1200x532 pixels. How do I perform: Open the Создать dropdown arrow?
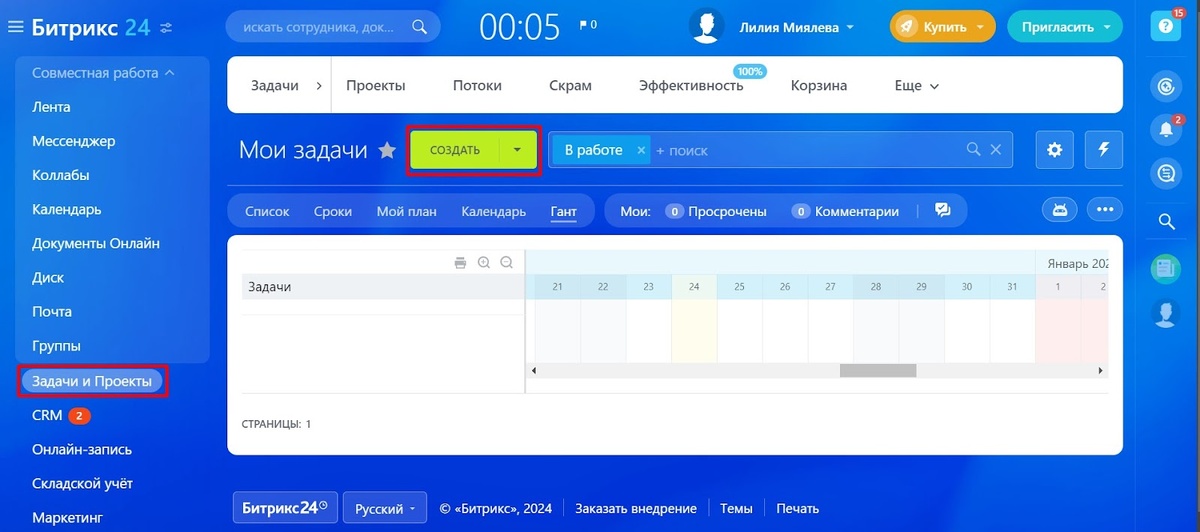(517, 150)
